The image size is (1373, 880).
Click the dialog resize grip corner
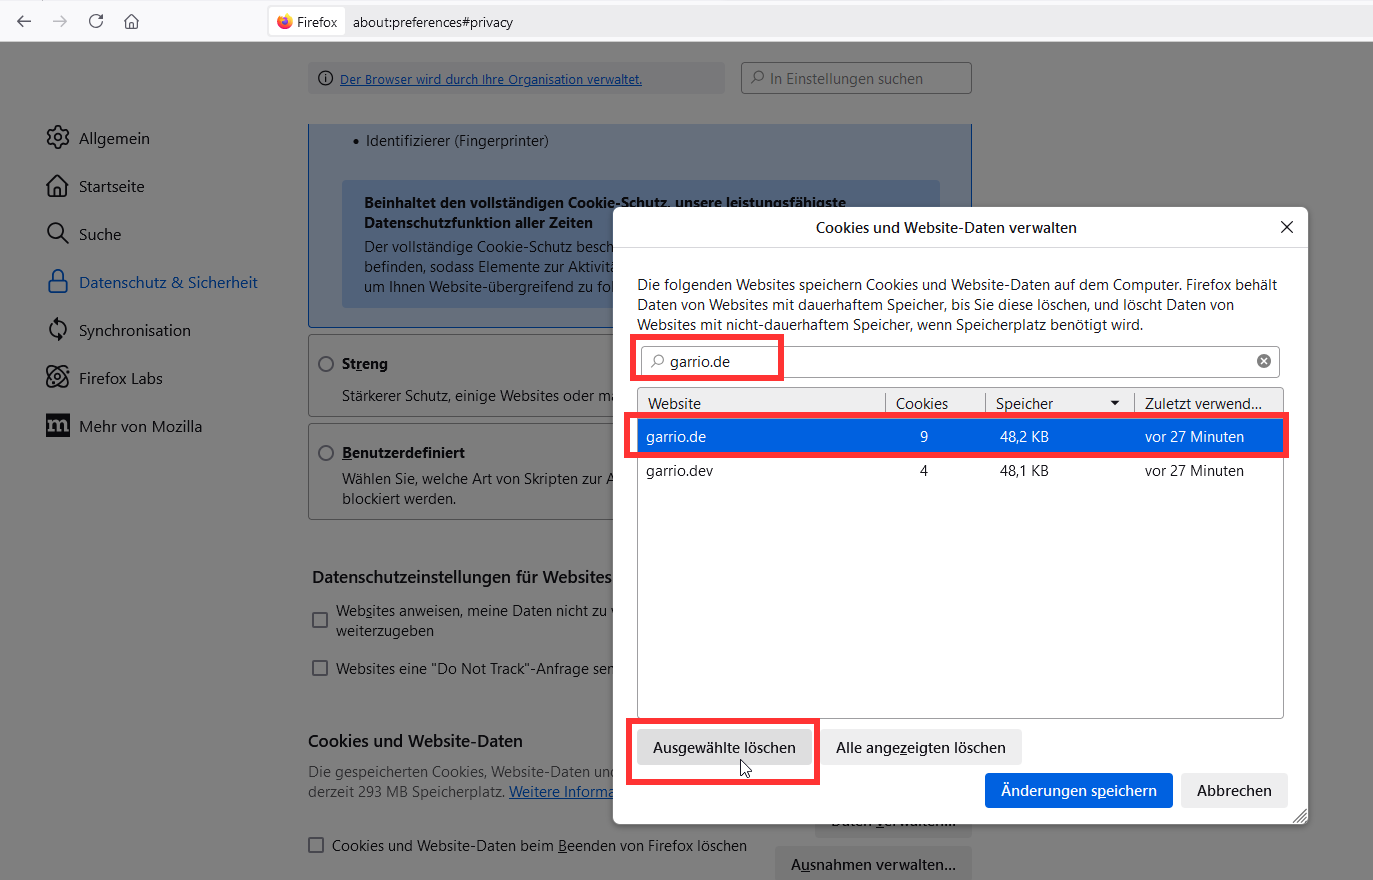click(1299, 816)
